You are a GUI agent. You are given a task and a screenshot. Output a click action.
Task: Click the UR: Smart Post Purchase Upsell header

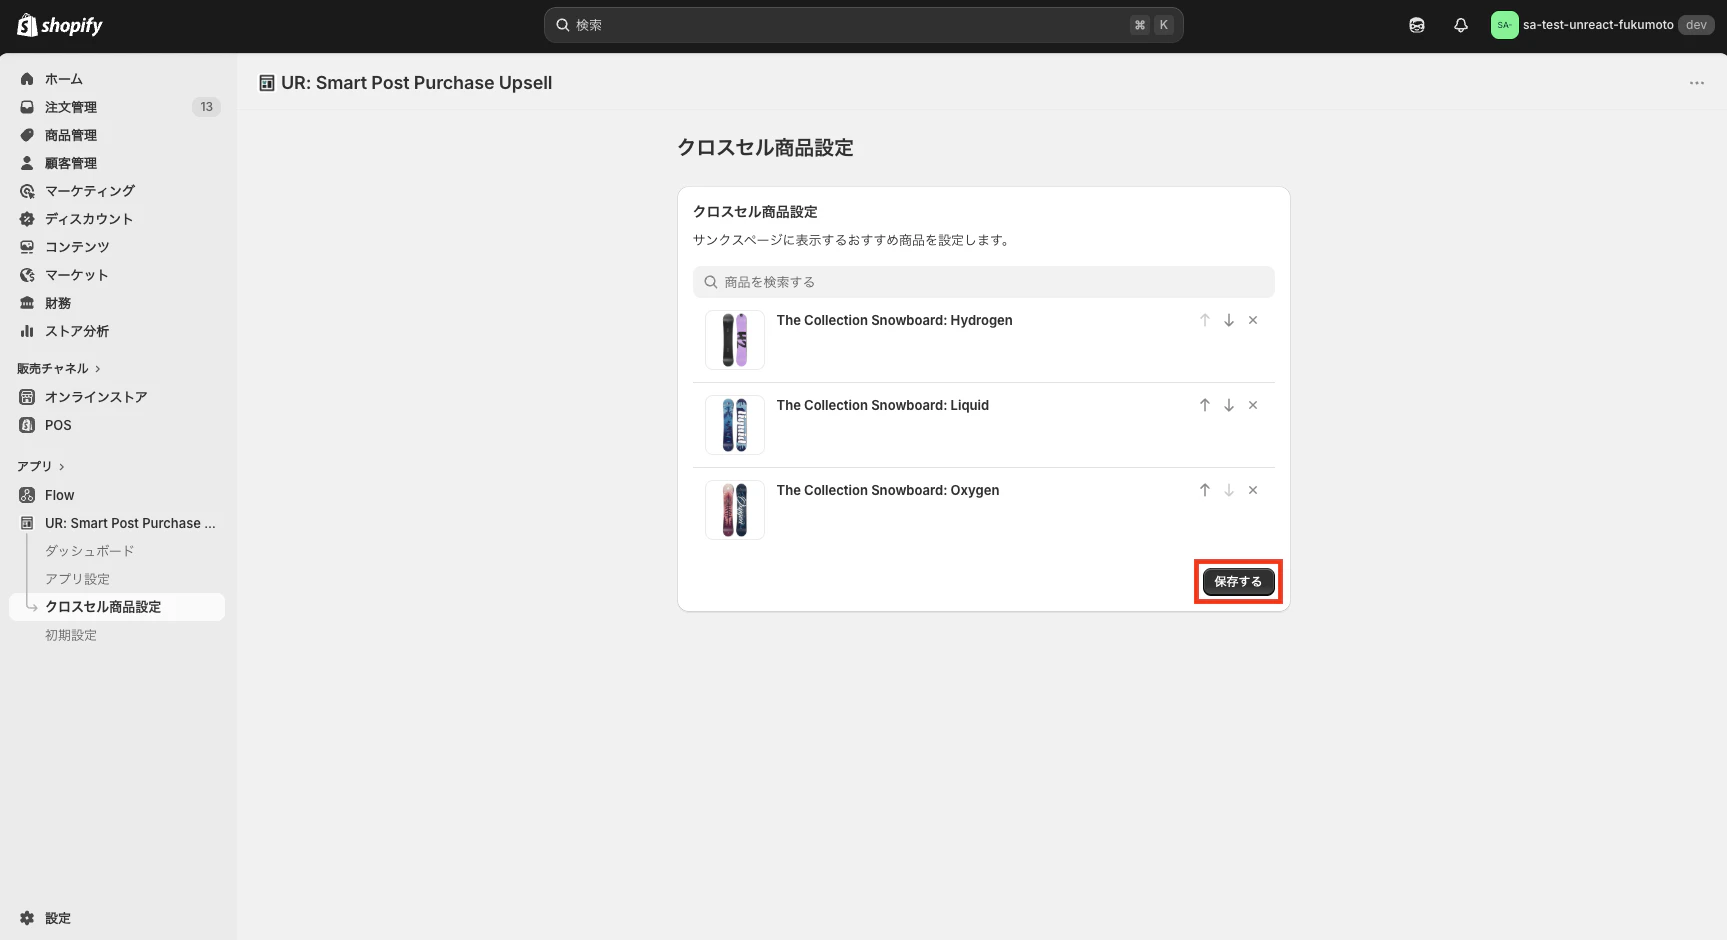pyautogui.click(x=416, y=83)
